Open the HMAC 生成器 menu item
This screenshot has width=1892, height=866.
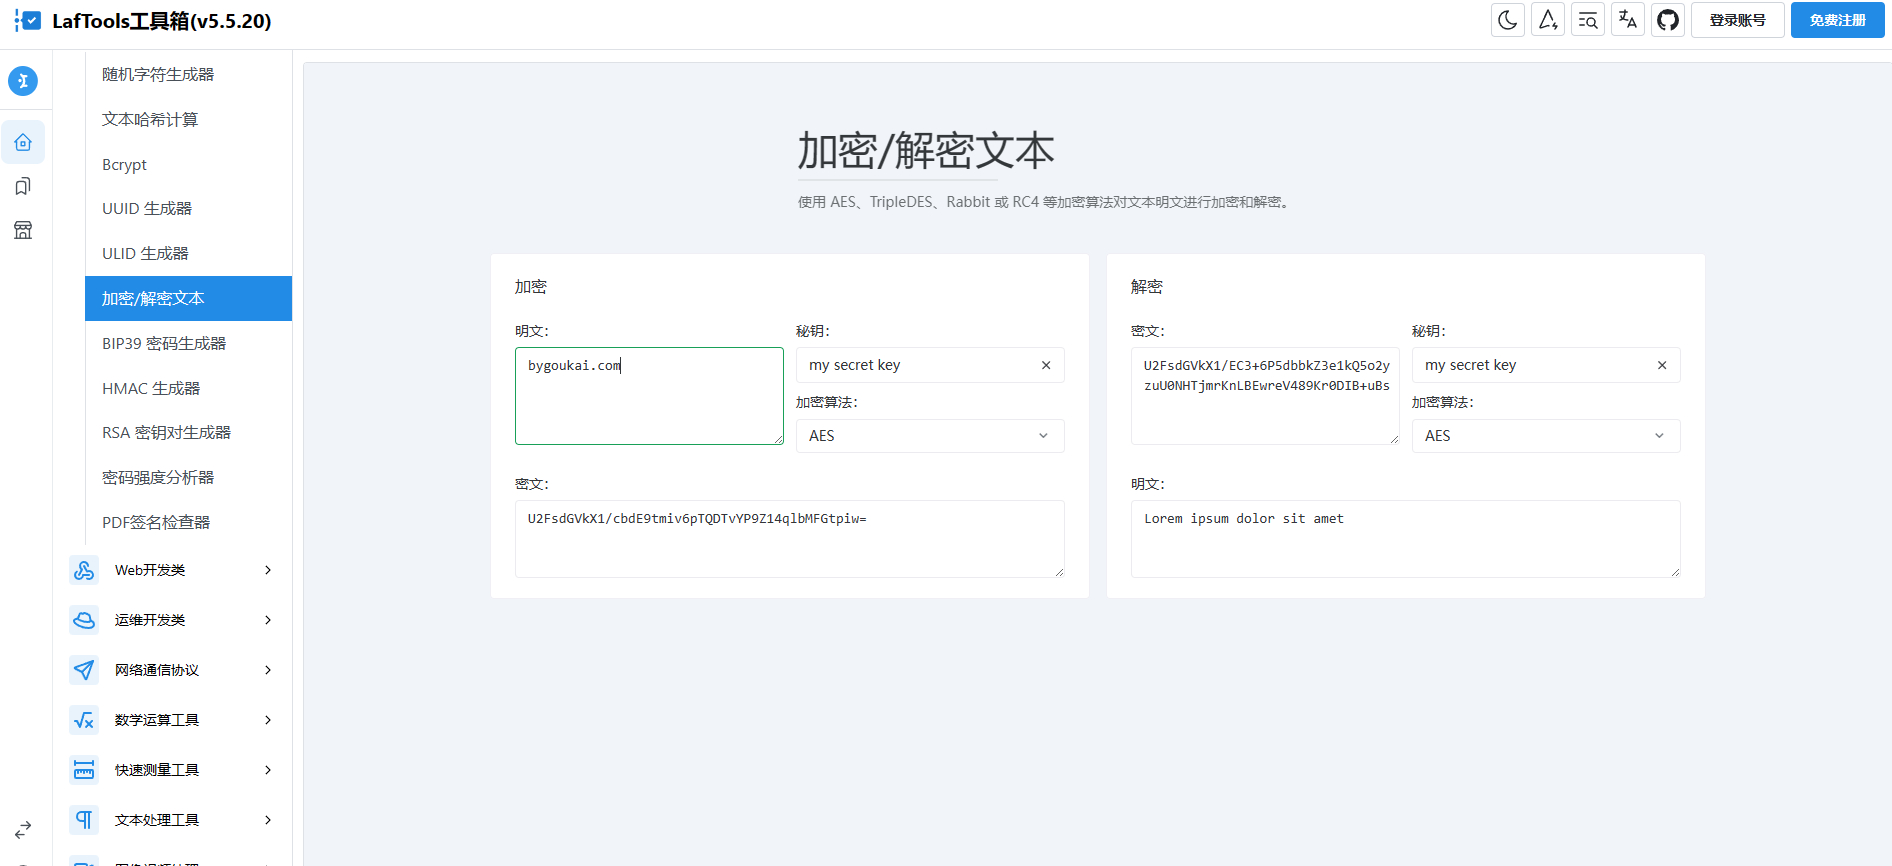point(151,389)
